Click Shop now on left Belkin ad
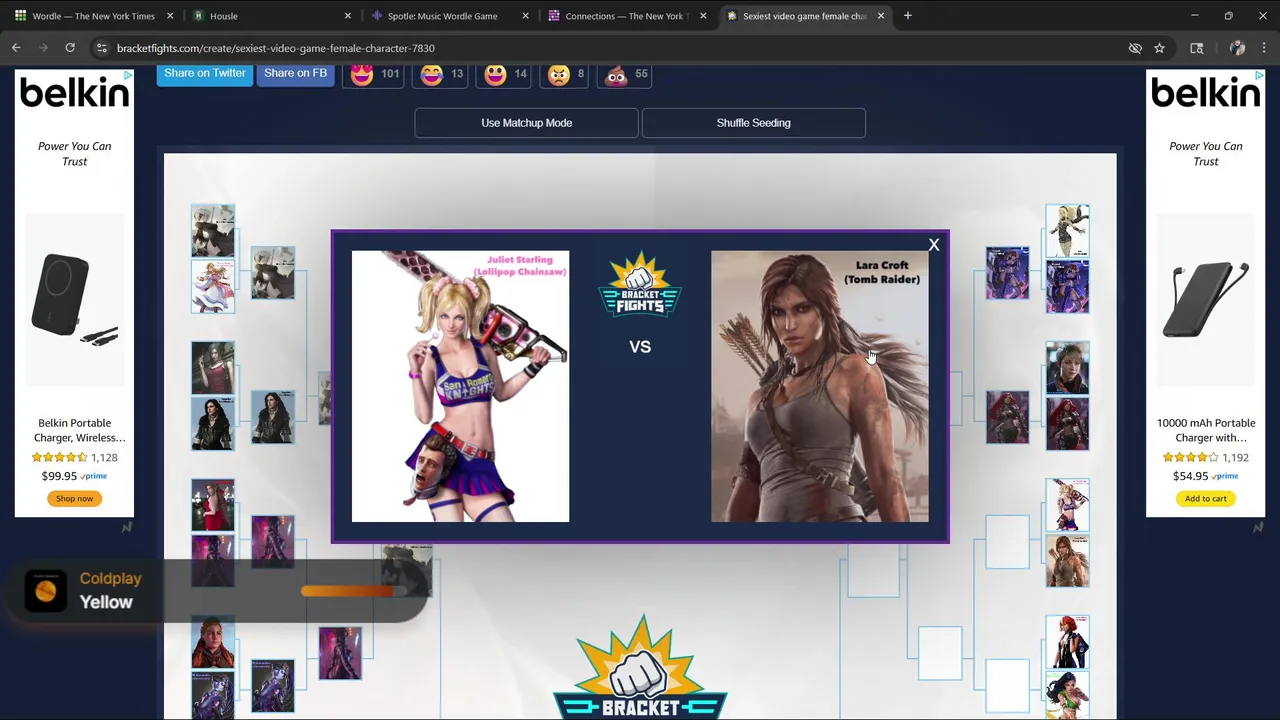 pos(74,498)
